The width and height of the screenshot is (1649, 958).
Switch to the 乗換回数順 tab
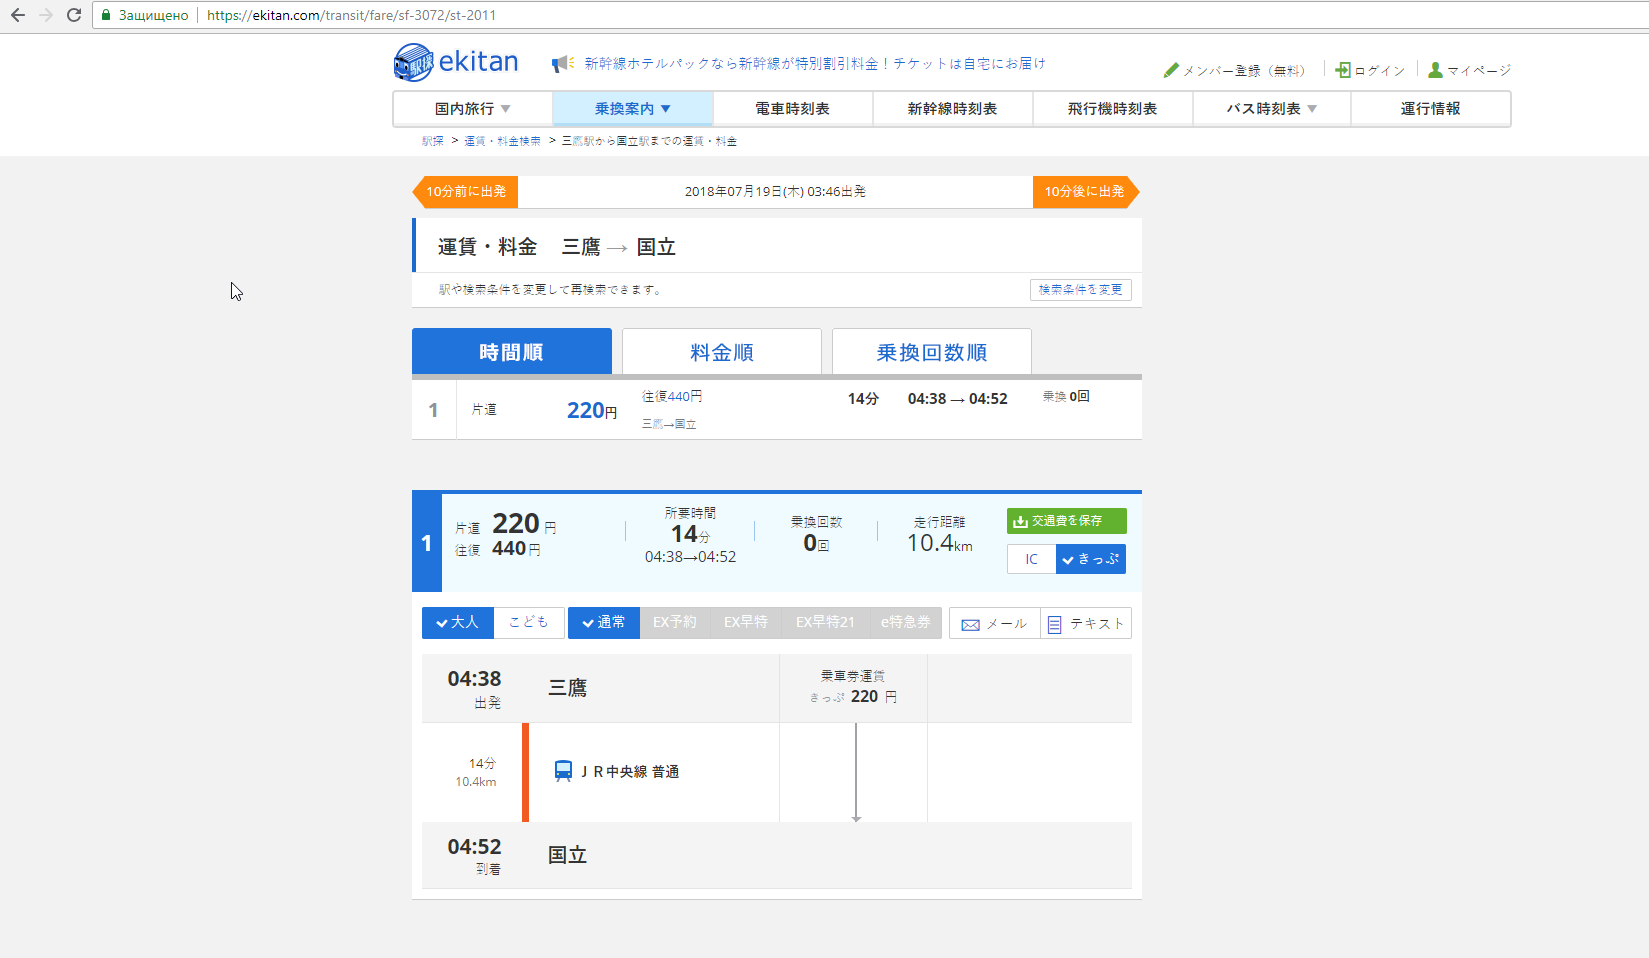pos(932,352)
